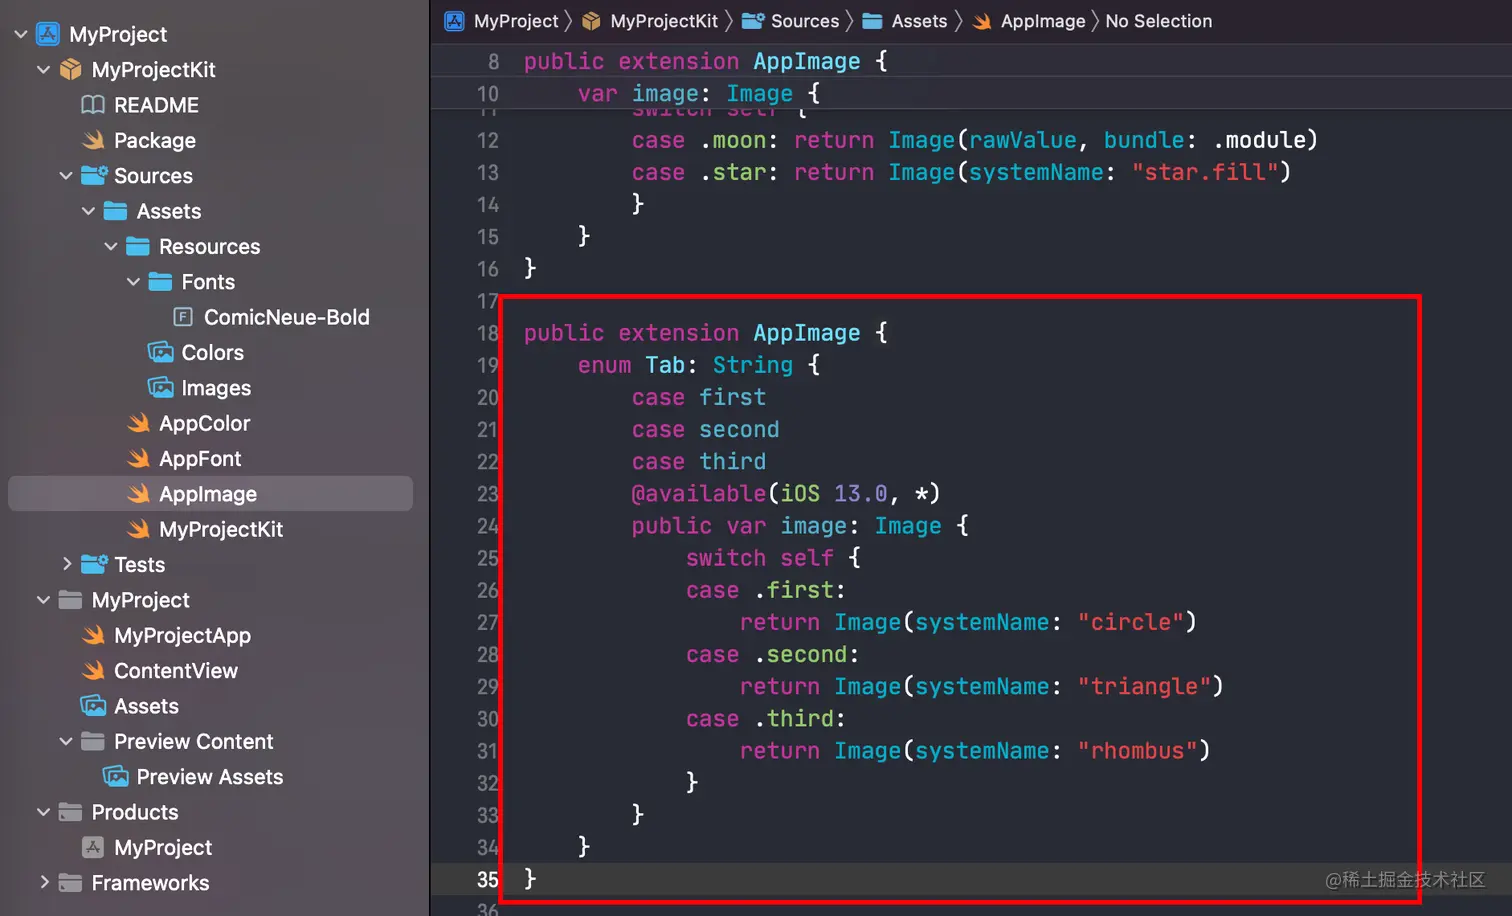
Task: Click No Selection in the jump bar
Action: tap(1159, 21)
